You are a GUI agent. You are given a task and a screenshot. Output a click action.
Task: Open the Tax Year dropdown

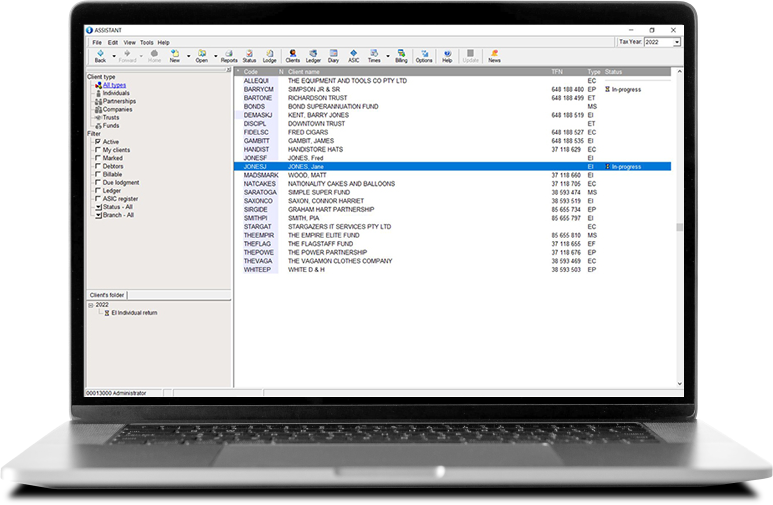[x=676, y=43]
